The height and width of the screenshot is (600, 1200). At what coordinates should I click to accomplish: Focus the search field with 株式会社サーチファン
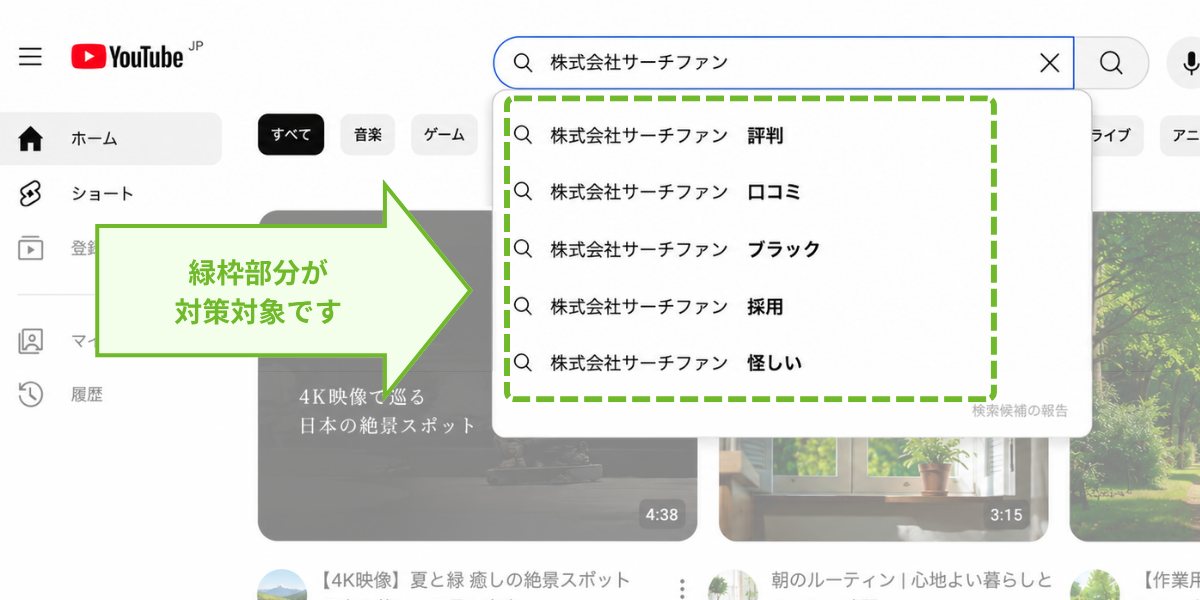point(783,63)
